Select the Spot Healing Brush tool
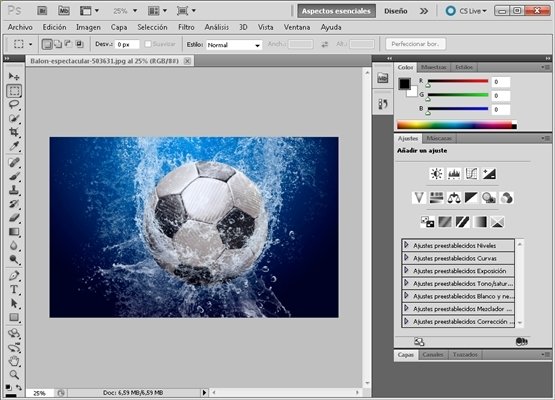The height and width of the screenshot is (400, 555). (x=14, y=162)
